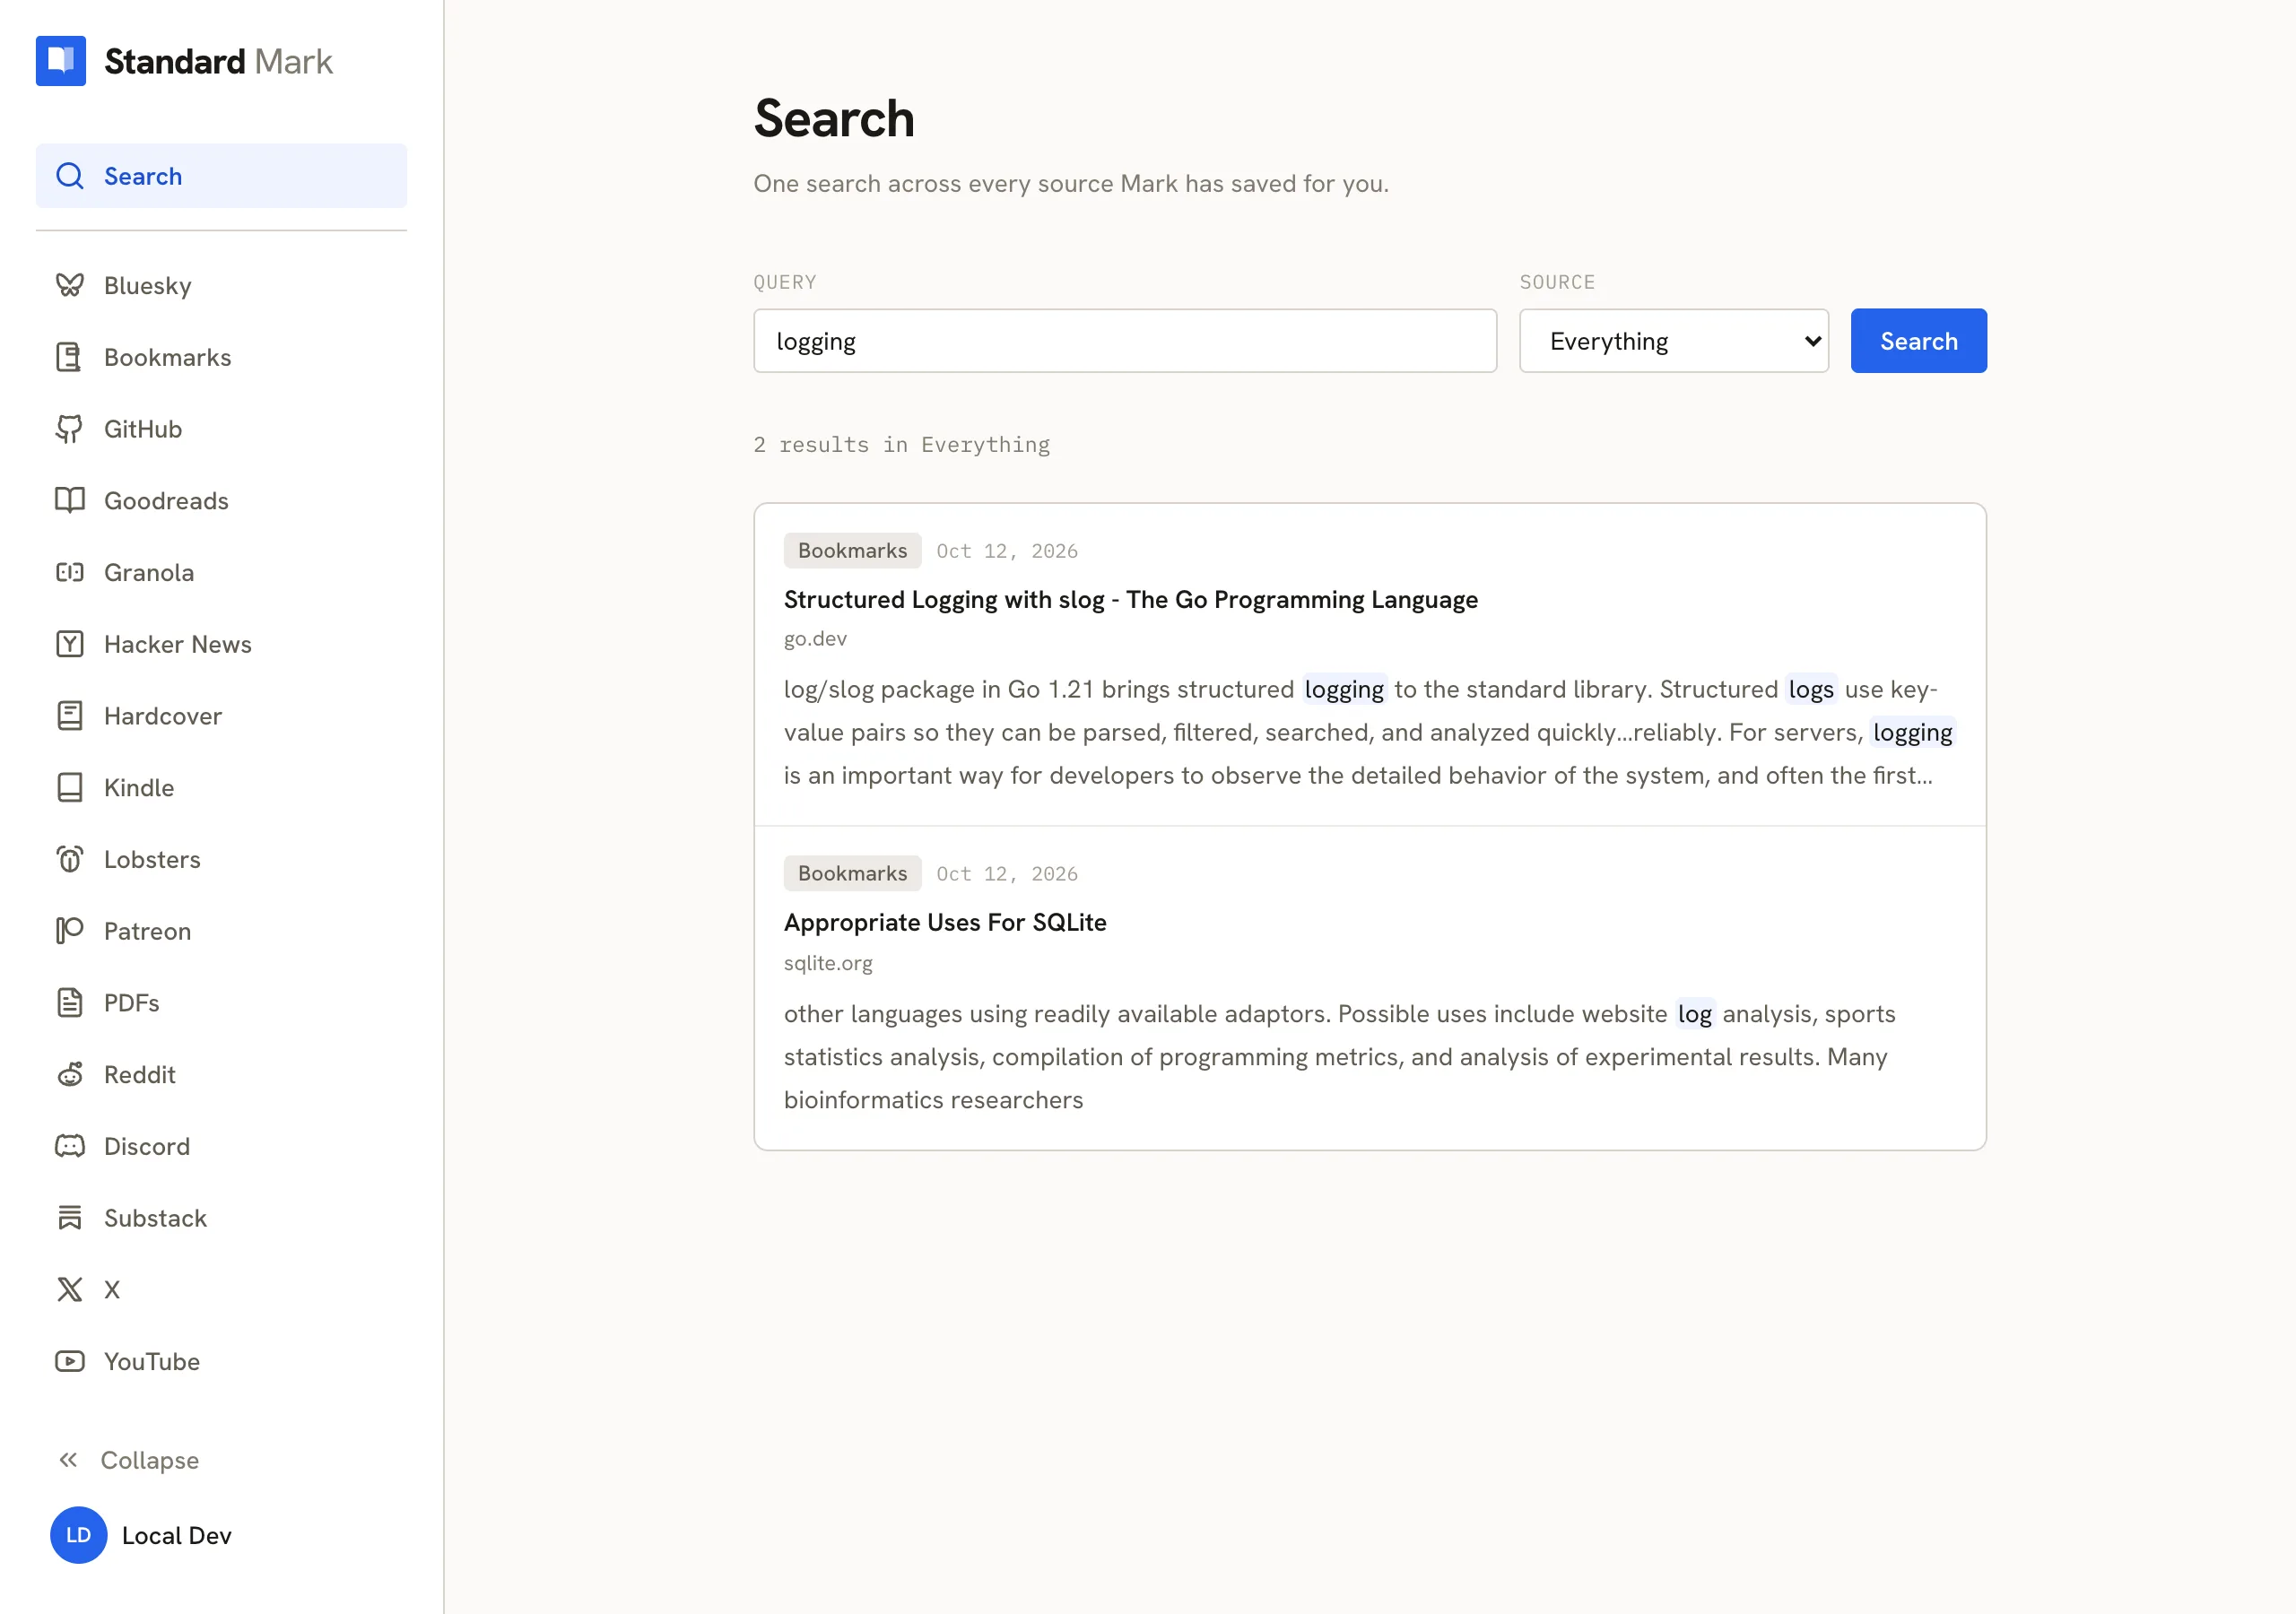
Task: Select the Reddit label in sidebar
Action: pos(140,1074)
